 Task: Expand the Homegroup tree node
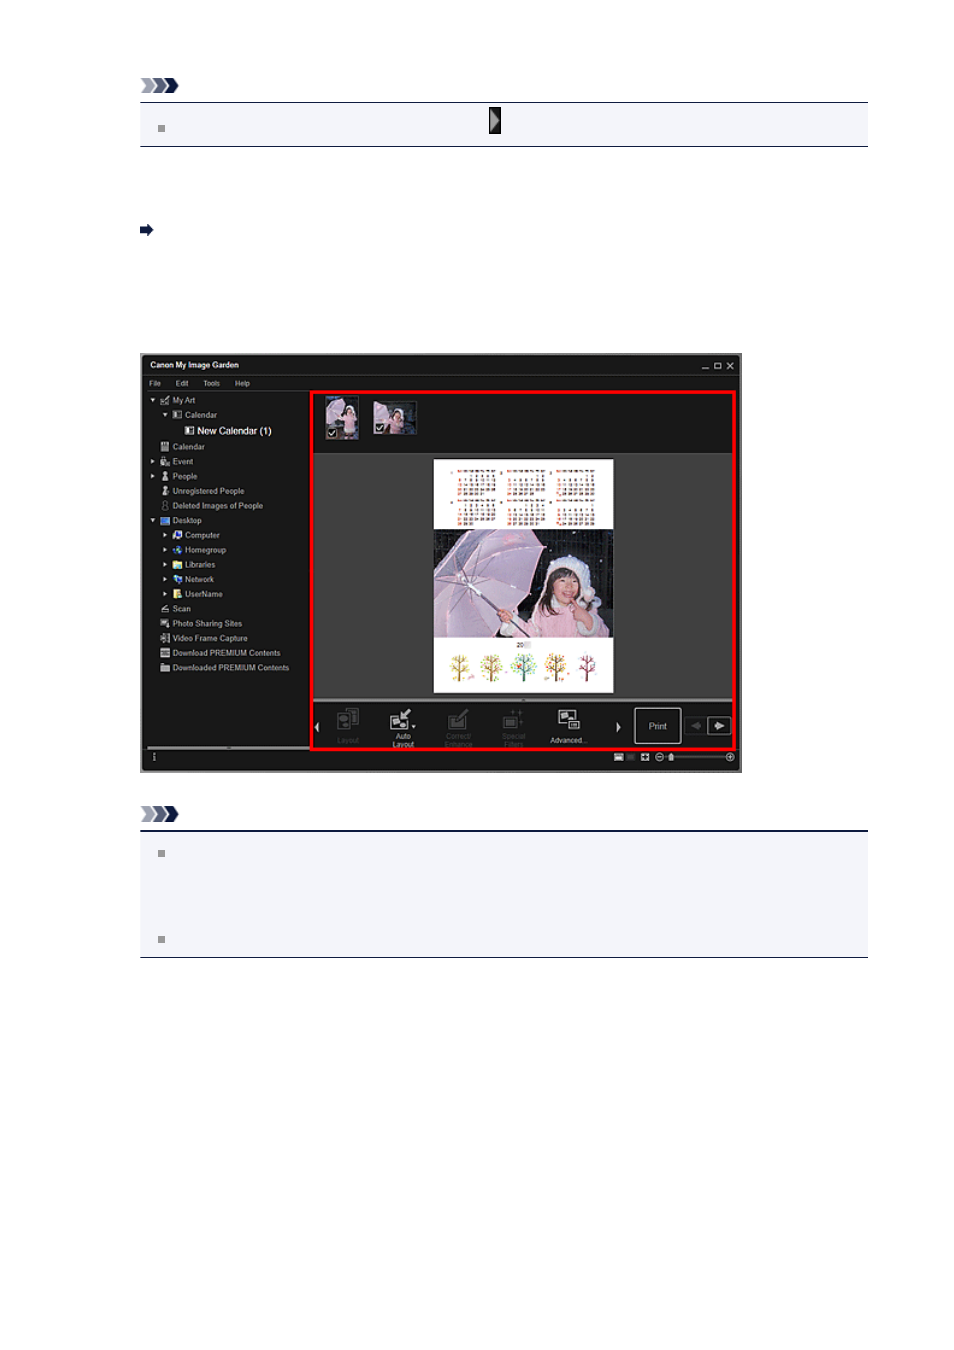click(x=165, y=550)
